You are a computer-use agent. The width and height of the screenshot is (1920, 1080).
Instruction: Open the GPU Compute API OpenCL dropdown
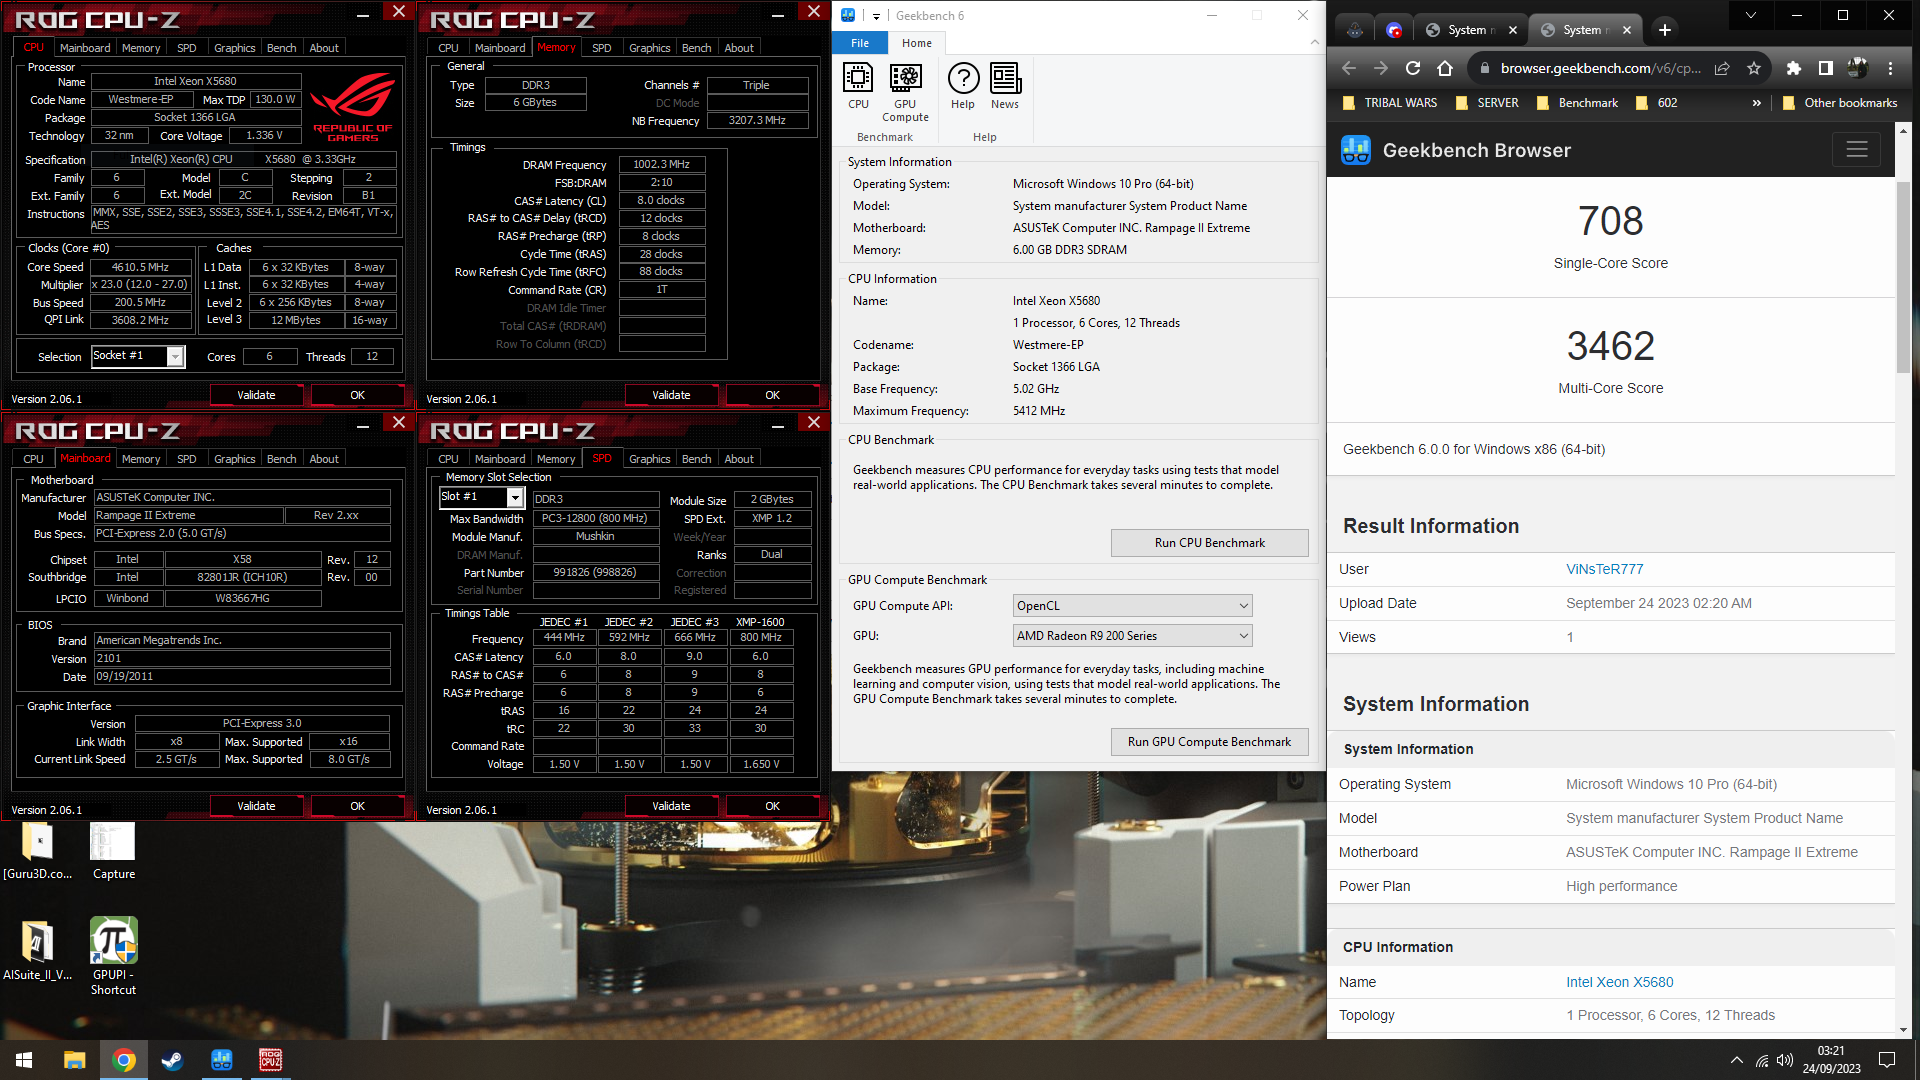[x=1132, y=606]
